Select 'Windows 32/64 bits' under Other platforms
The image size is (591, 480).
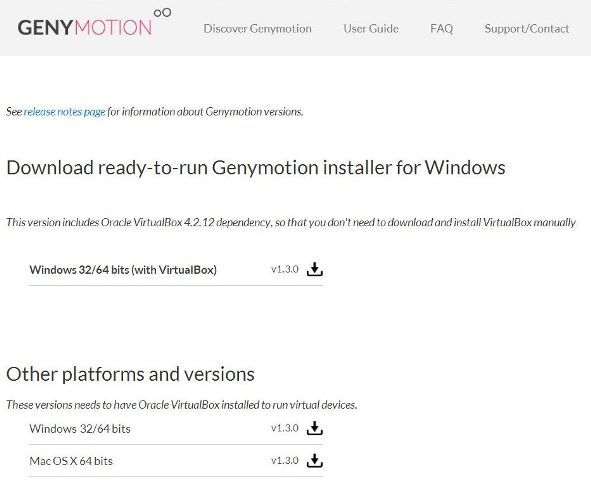(x=80, y=429)
